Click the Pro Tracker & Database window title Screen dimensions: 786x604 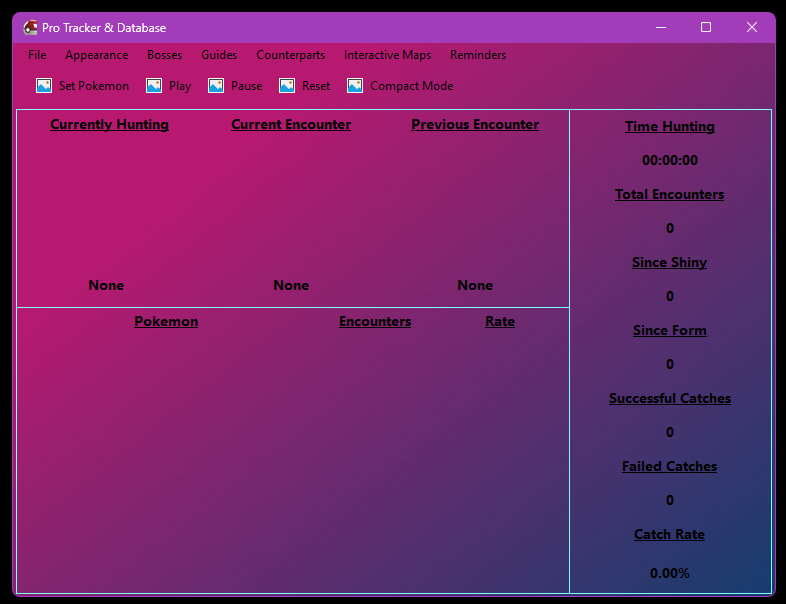[x=104, y=28]
